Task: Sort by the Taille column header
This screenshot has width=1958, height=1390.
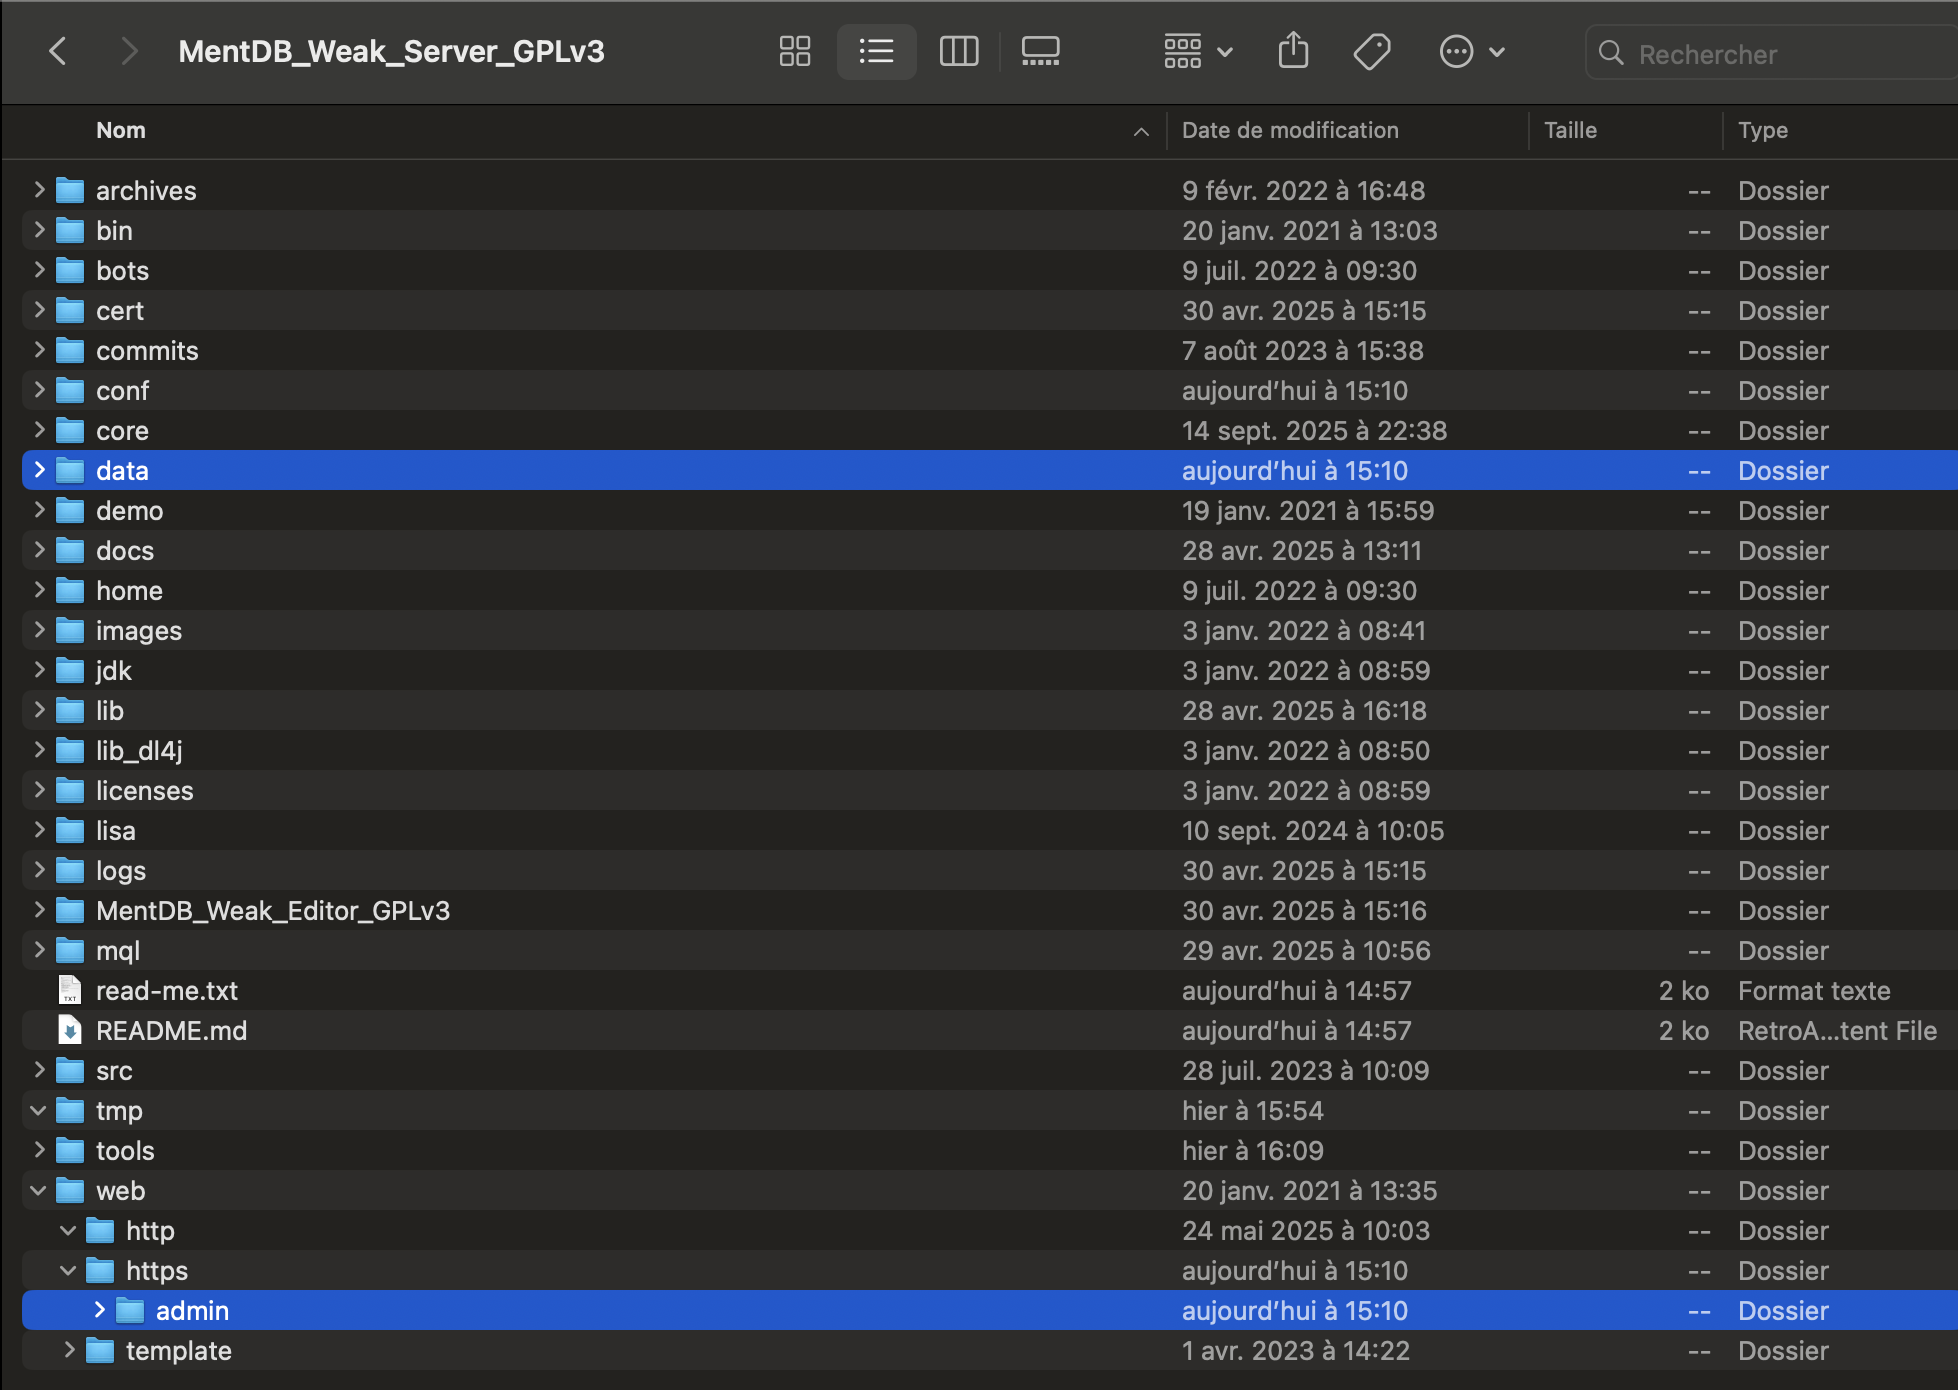Action: pos(1570,130)
